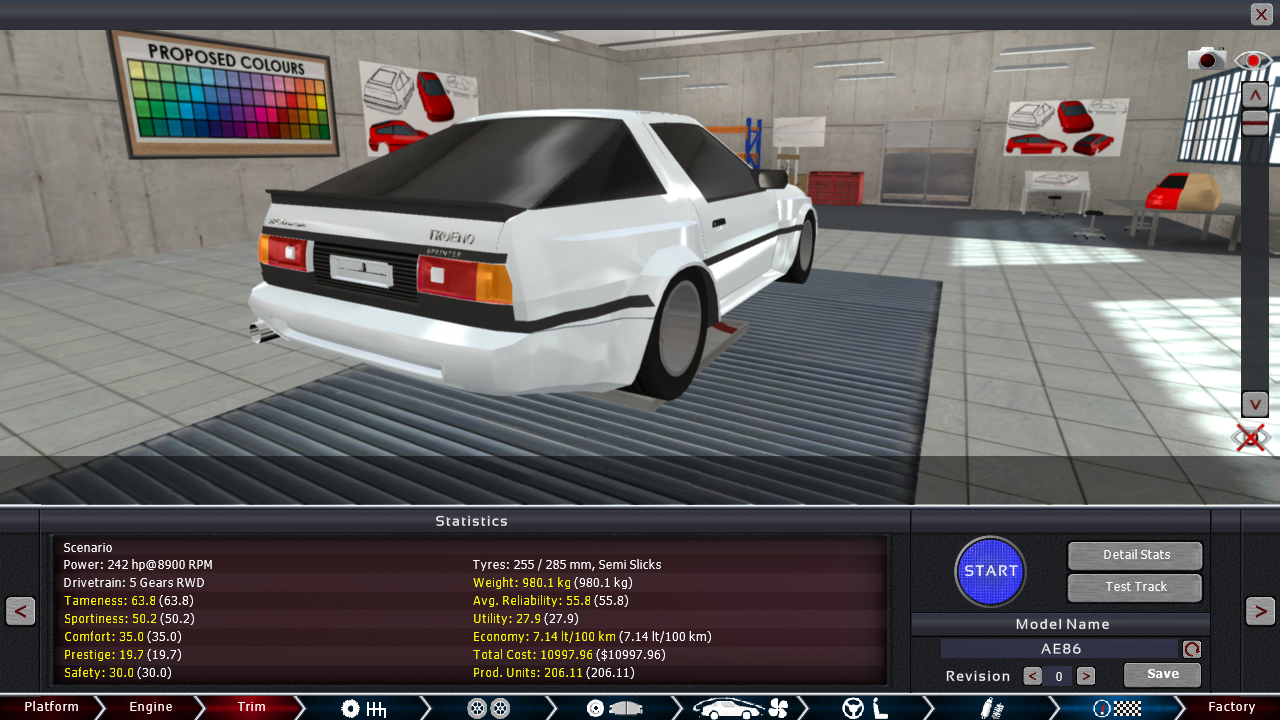Go to previous page with left arrow

pyautogui.click(x=20, y=611)
